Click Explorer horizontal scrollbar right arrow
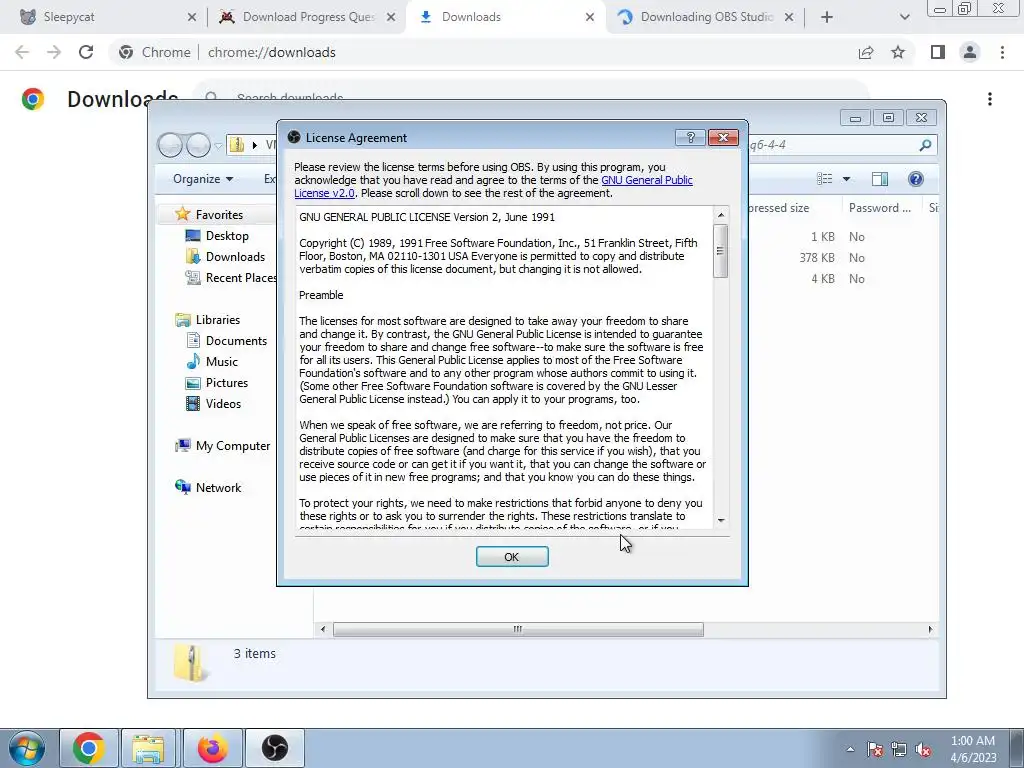The image size is (1024, 768). (x=930, y=630)
